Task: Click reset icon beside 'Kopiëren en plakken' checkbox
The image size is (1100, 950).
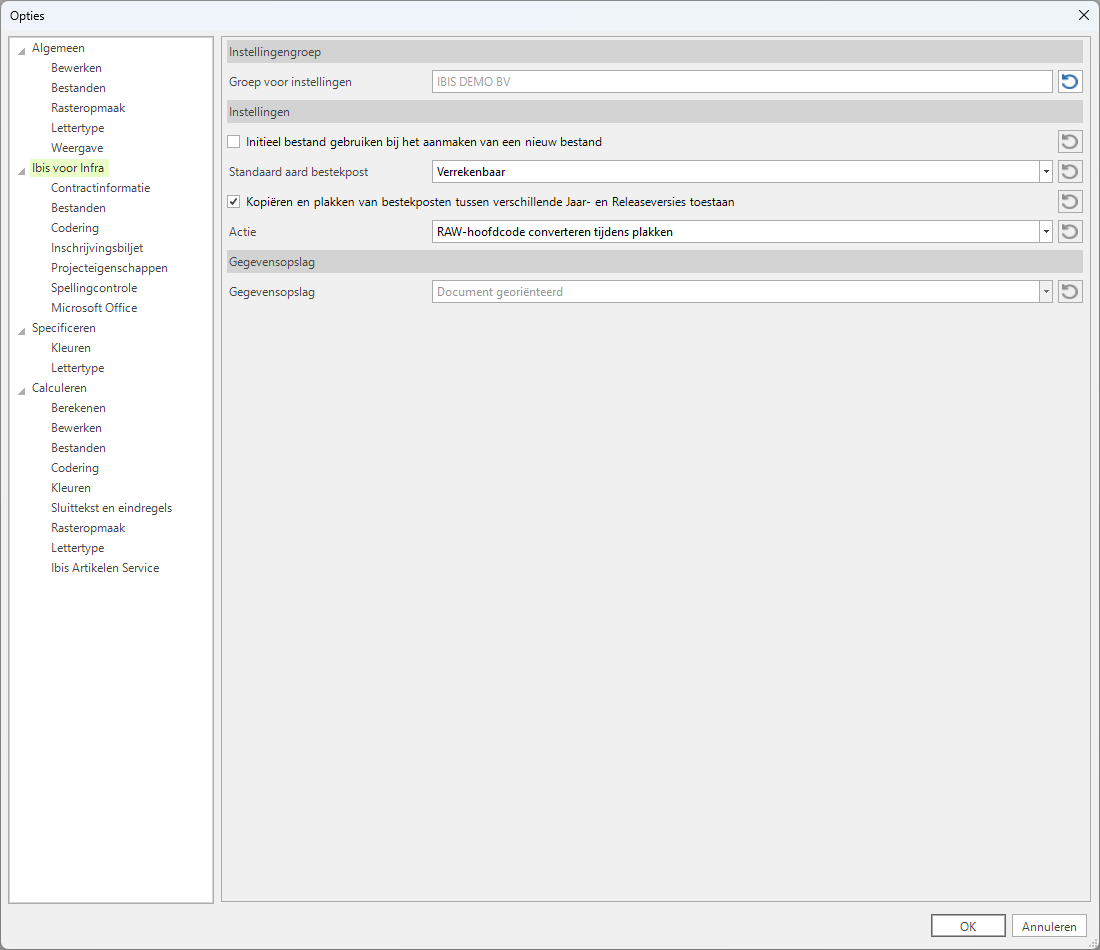Action: [x=1070, y=202]
